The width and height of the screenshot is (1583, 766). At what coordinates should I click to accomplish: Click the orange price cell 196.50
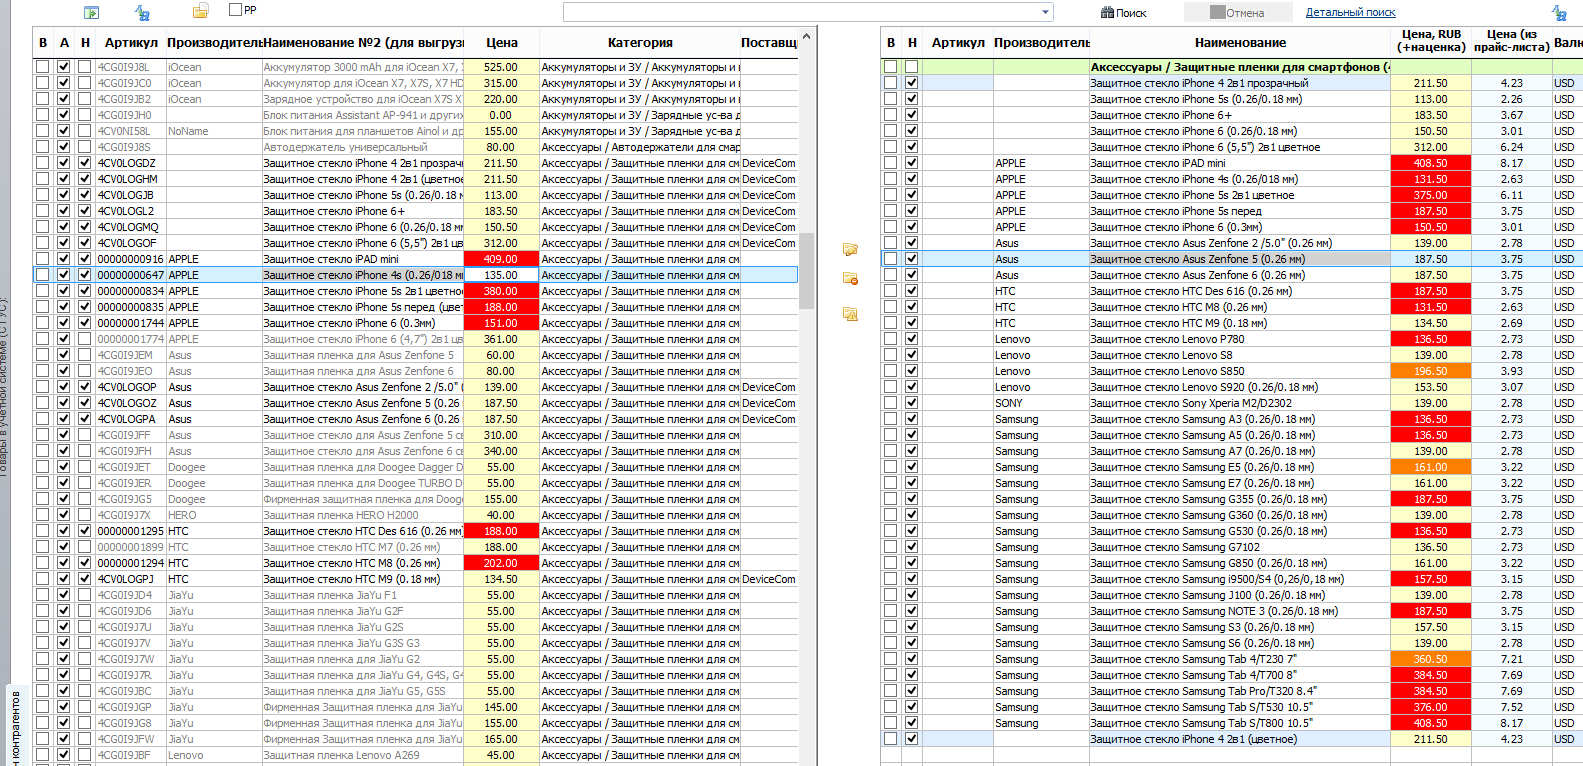point(1431,371)
